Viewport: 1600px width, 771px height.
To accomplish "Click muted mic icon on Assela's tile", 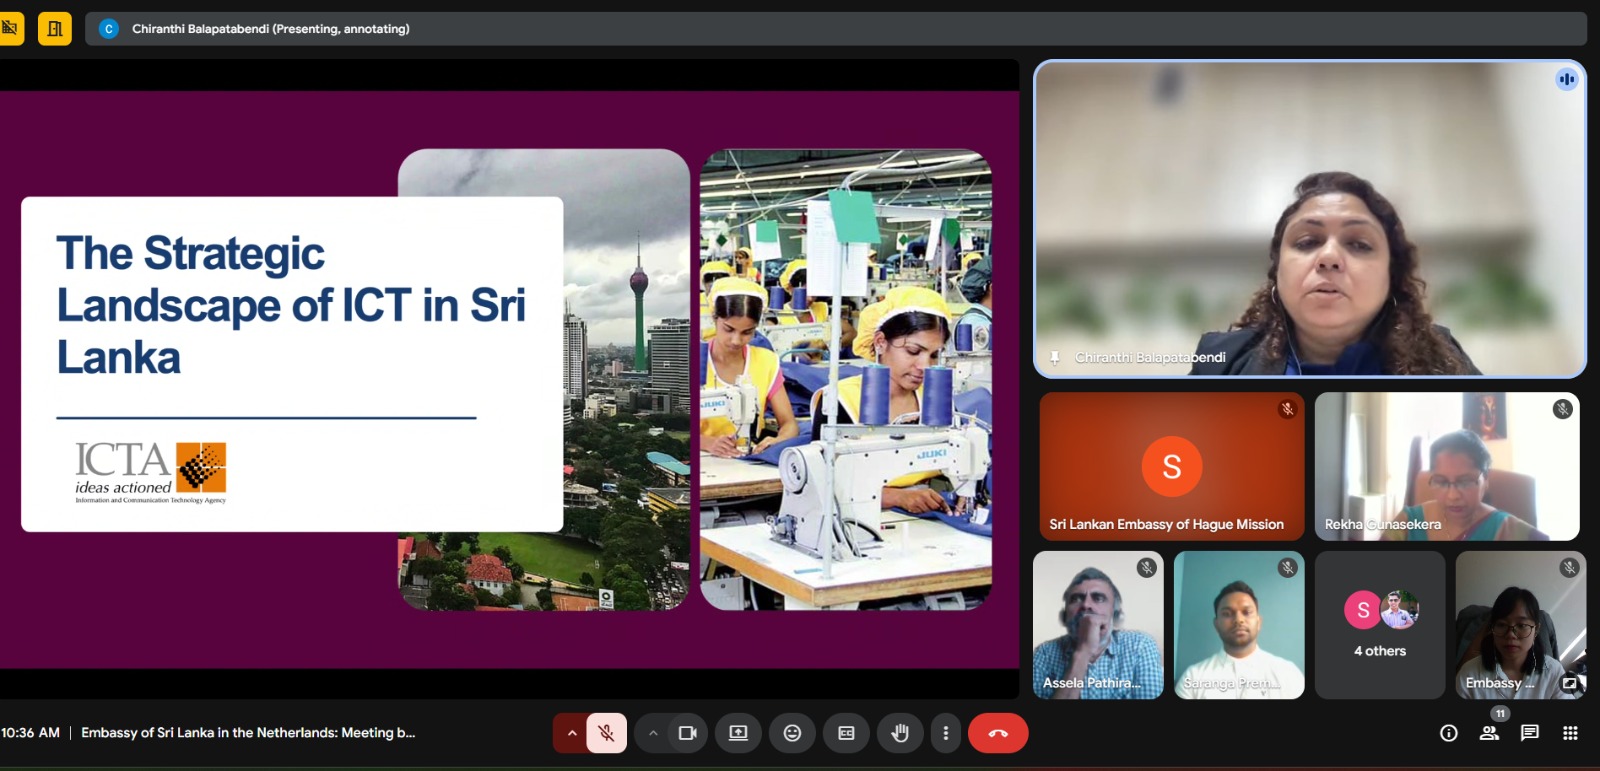I will coord(1146,567).
